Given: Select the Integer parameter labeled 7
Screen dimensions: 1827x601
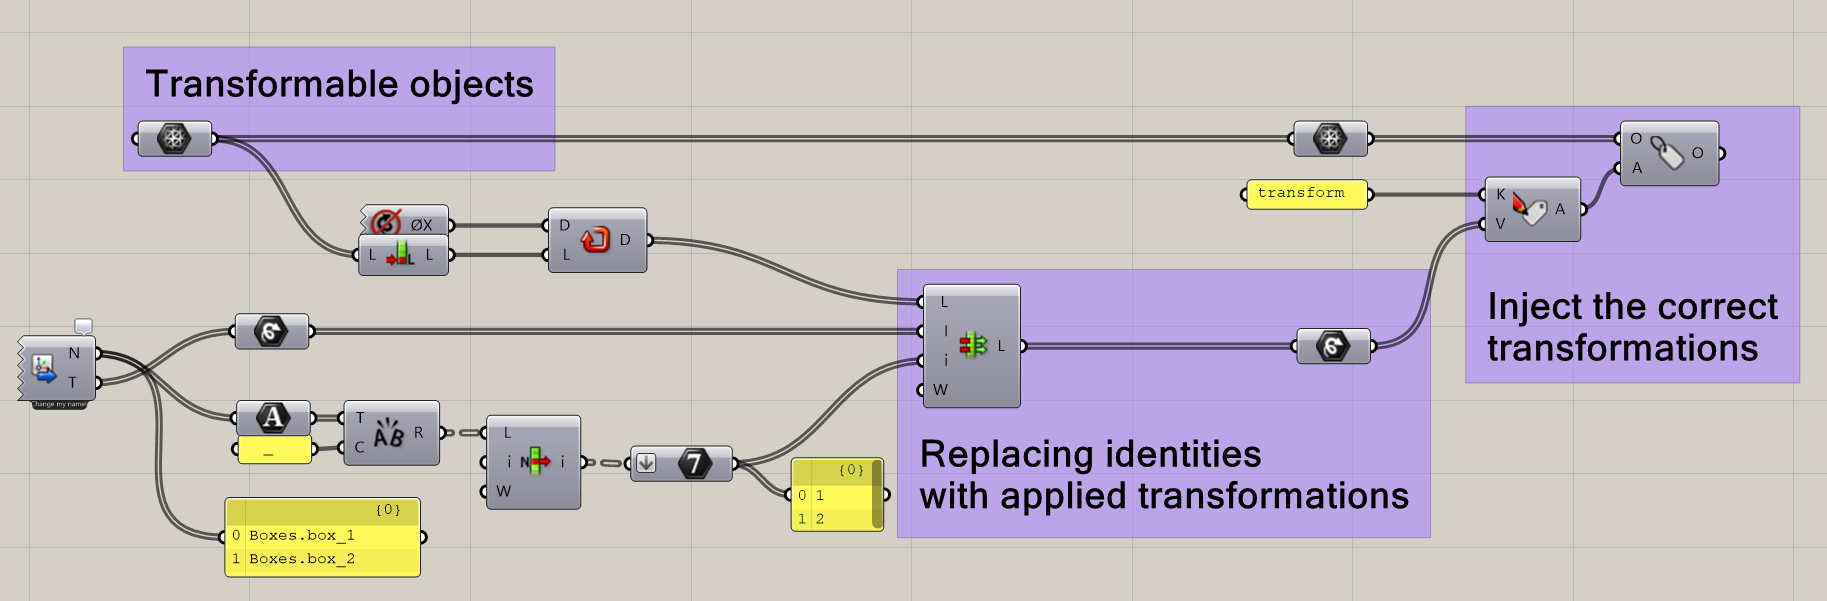Looking at the screenshot, I should click(x=695, y=463).
